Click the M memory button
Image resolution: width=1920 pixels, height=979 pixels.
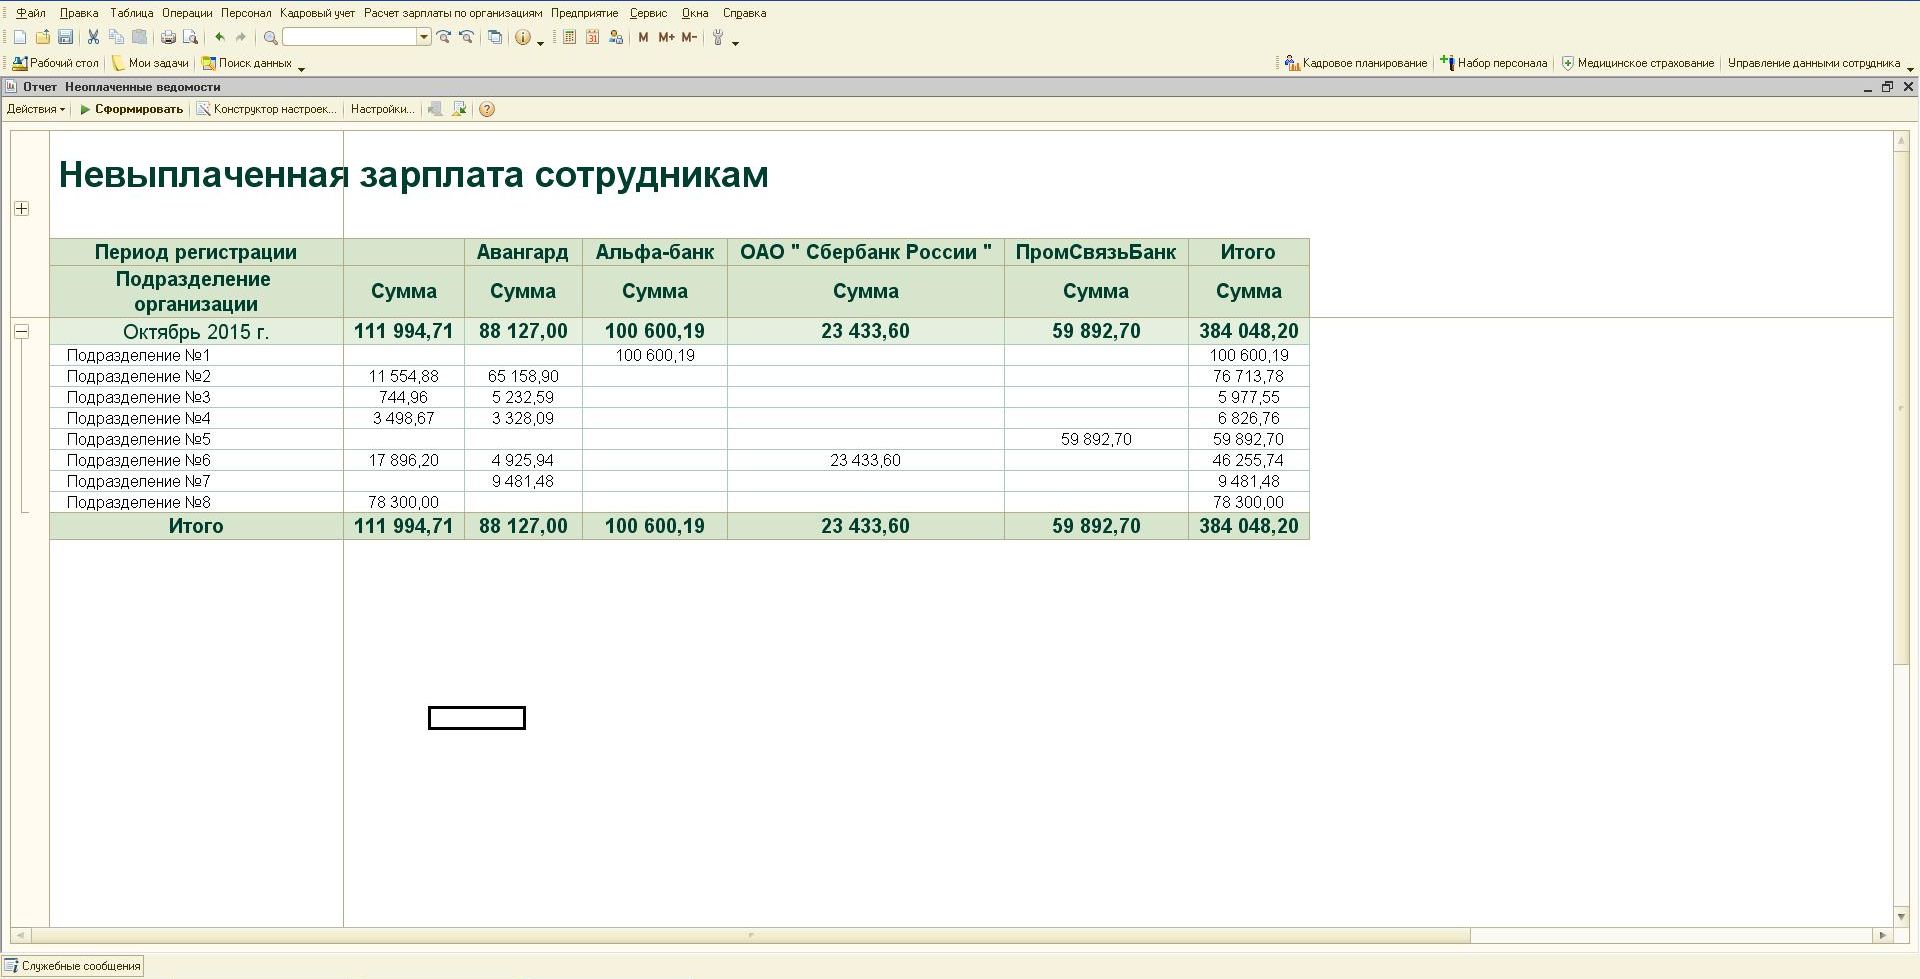tap(643, 38)
